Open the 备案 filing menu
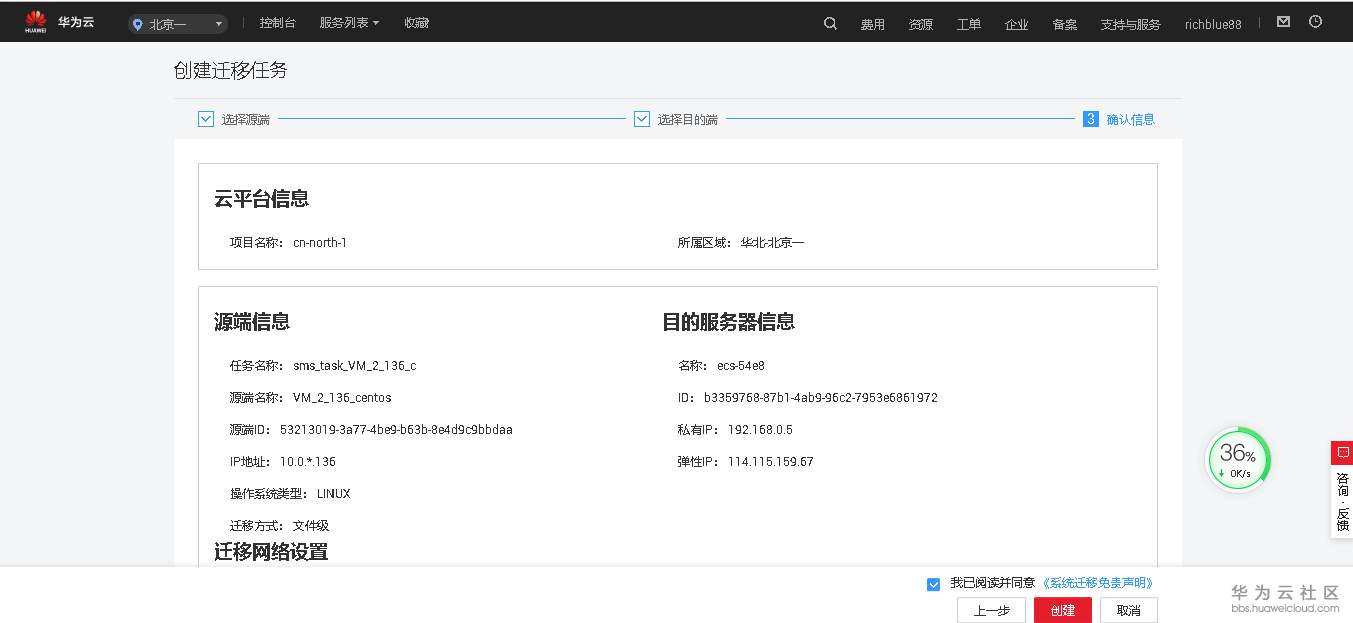Viewport: 1353px width, 623px height. point(1065,24)
